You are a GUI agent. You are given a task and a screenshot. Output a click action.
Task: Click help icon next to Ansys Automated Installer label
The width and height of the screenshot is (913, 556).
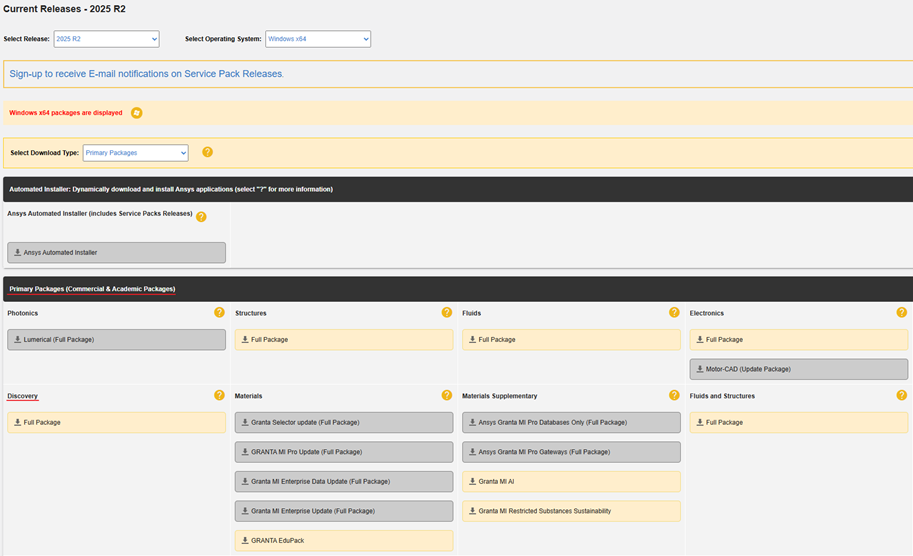pyautogui.click(x=201, y=217)
